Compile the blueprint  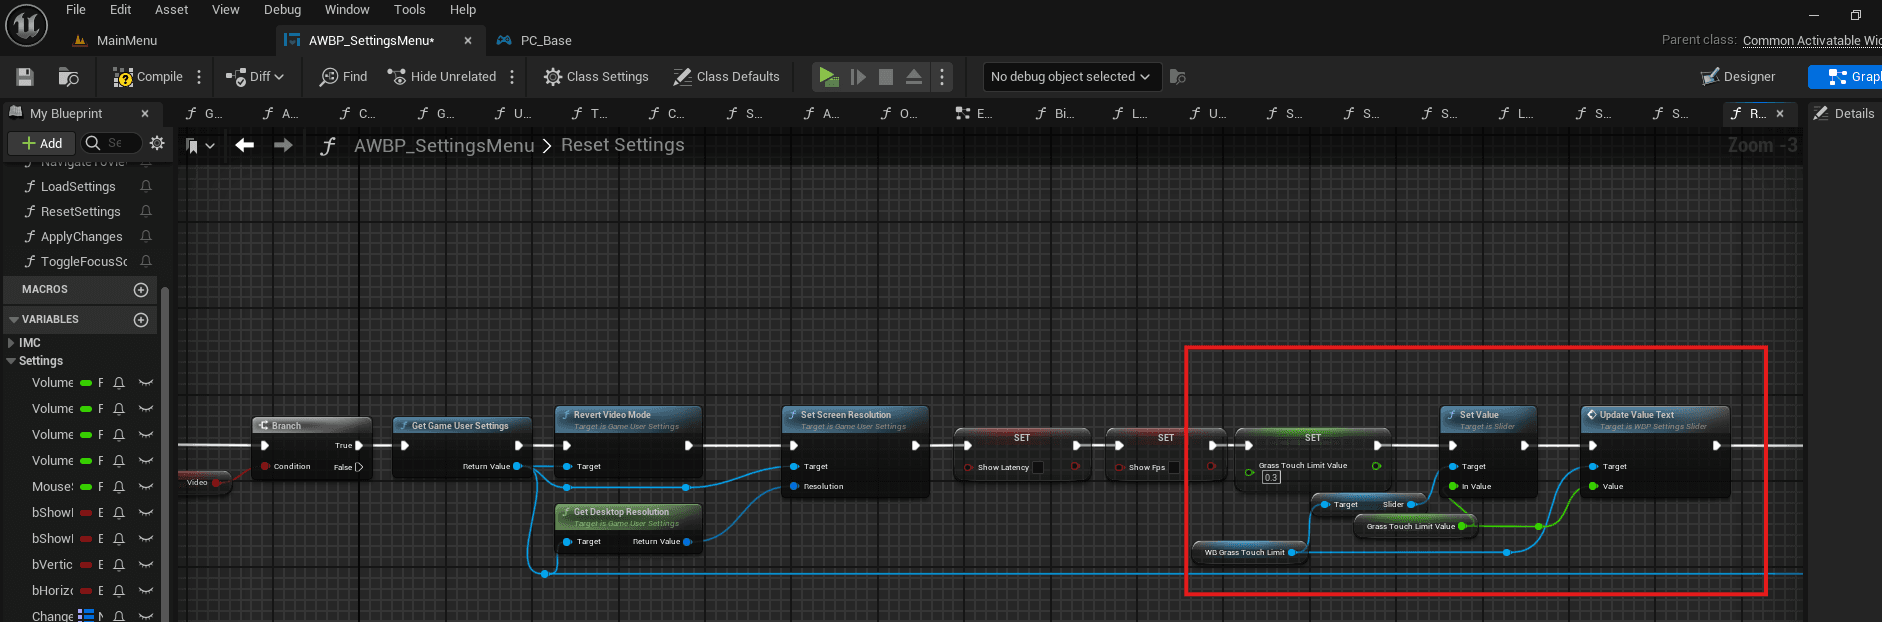(148, 77)
